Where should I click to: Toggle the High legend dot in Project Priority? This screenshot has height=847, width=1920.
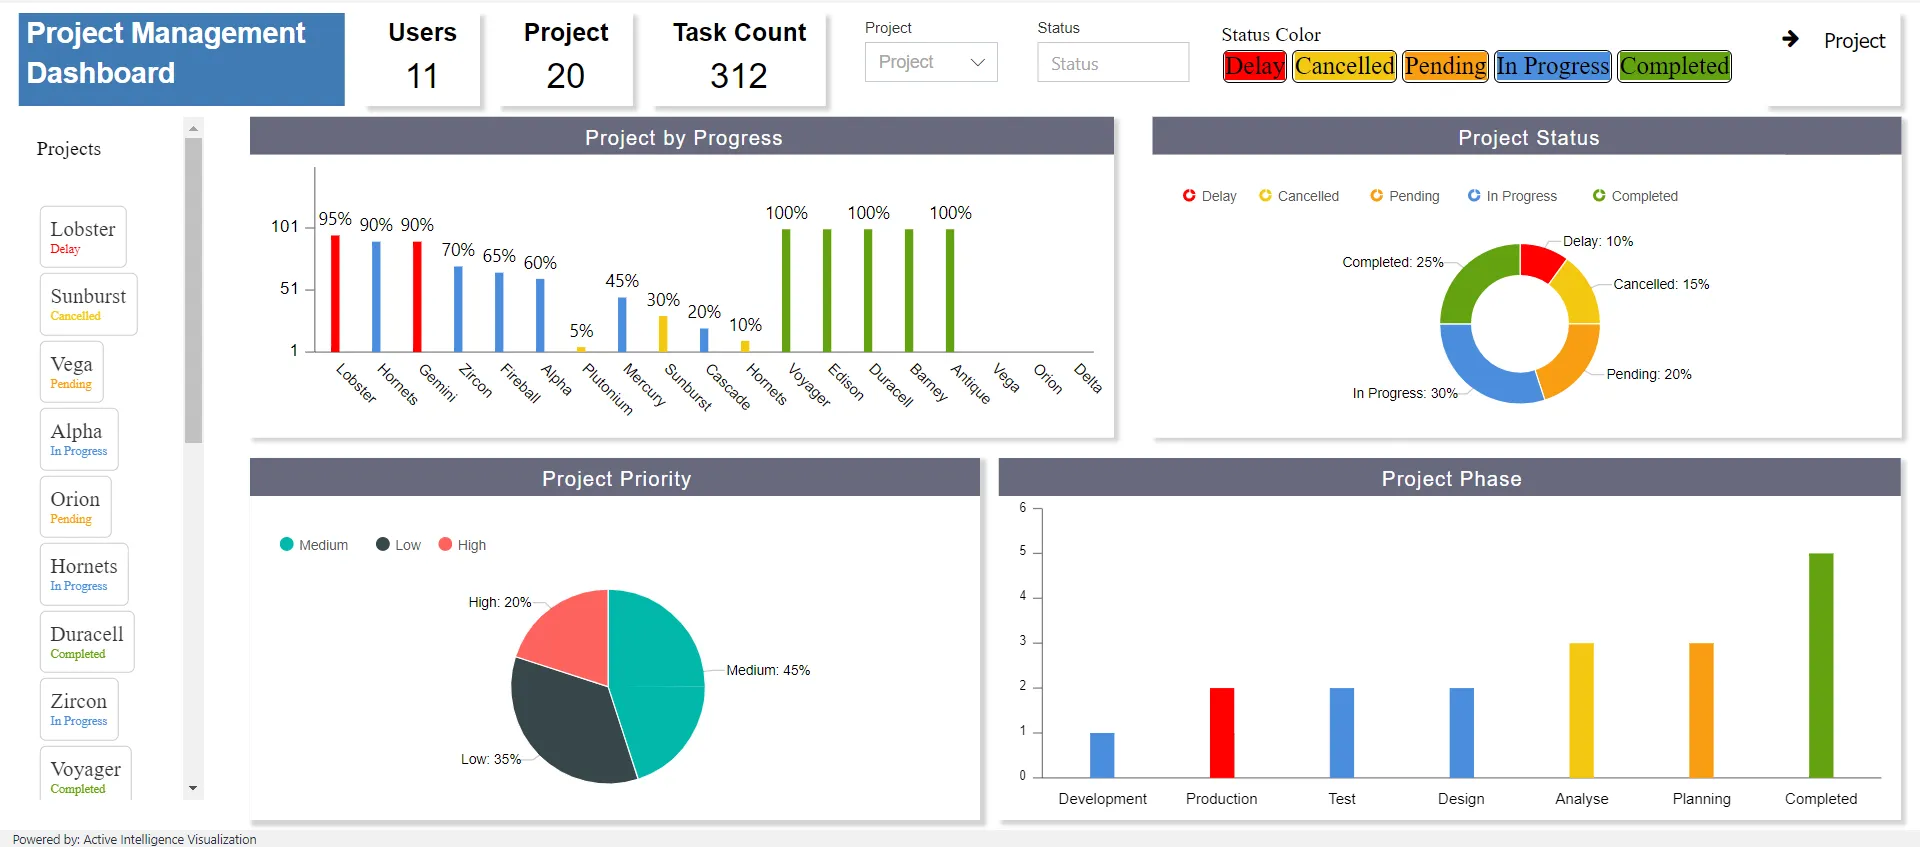pos(445,544)
